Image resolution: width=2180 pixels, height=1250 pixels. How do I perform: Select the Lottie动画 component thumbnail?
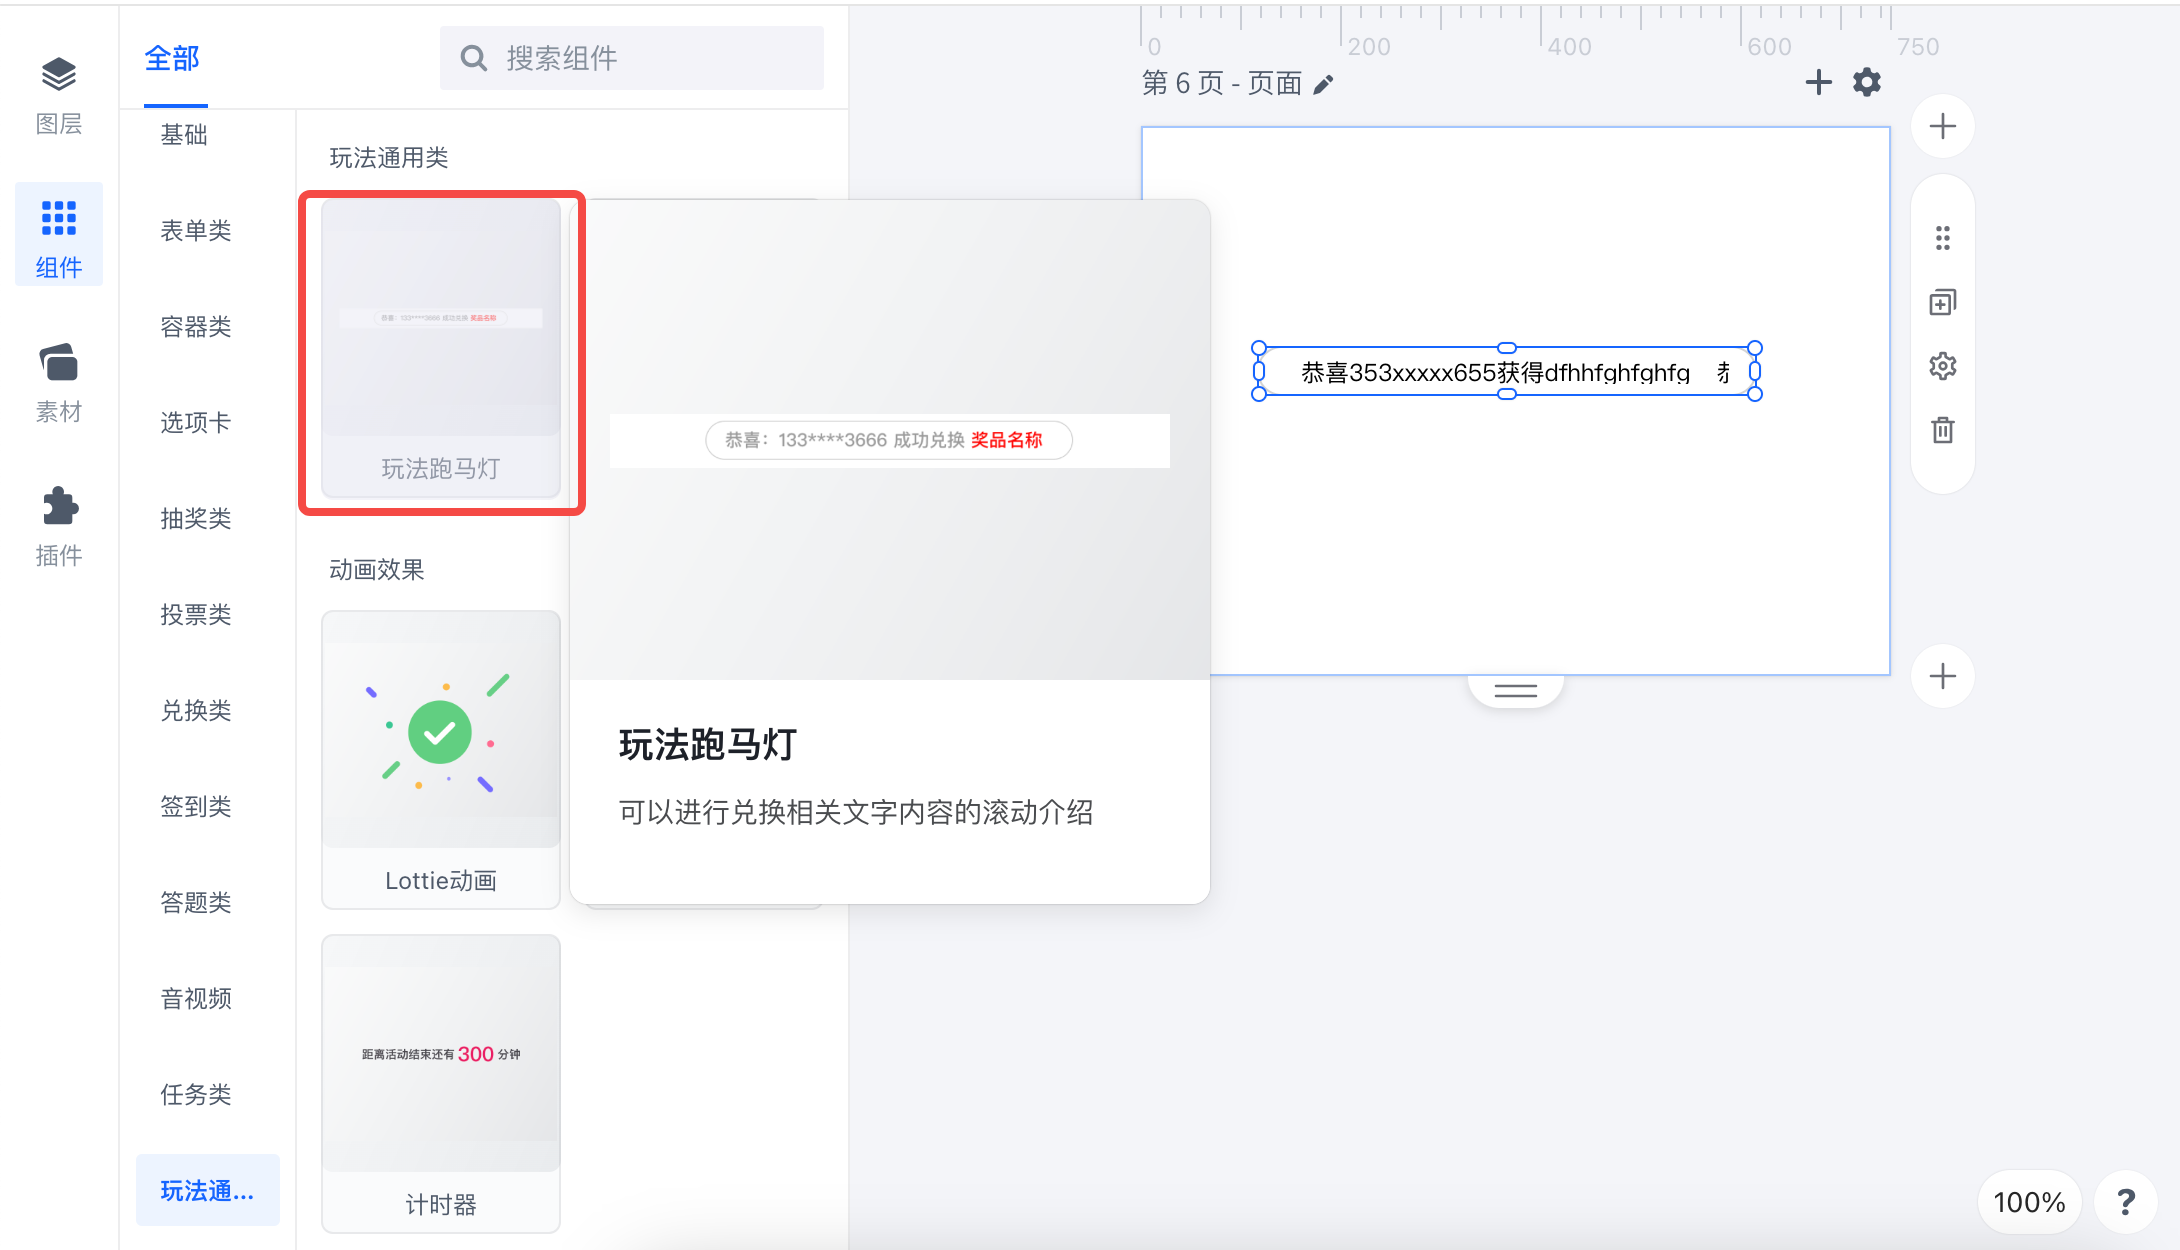441,760
